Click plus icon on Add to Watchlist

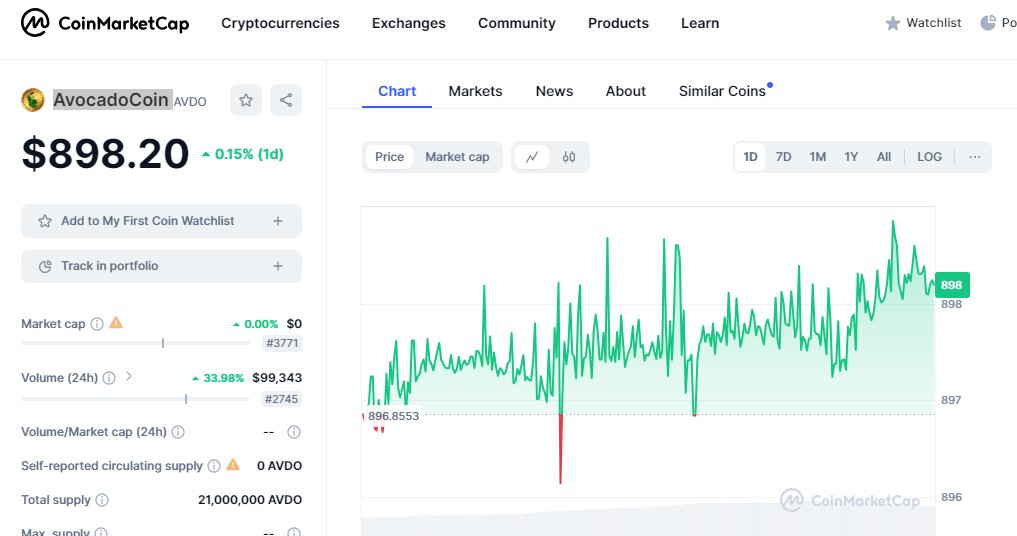(x=278, y=221)
